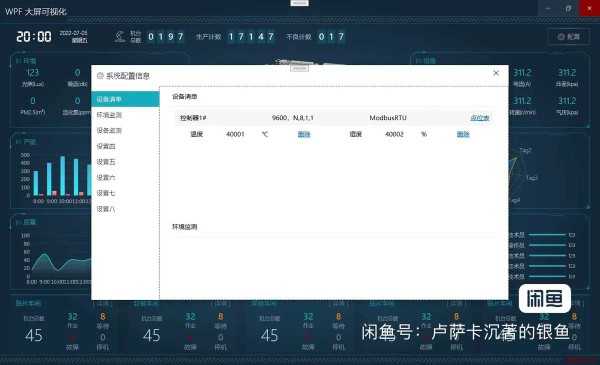Click 删除 link beside address 40002
This screenshot has height=365, width=600.
463,134
